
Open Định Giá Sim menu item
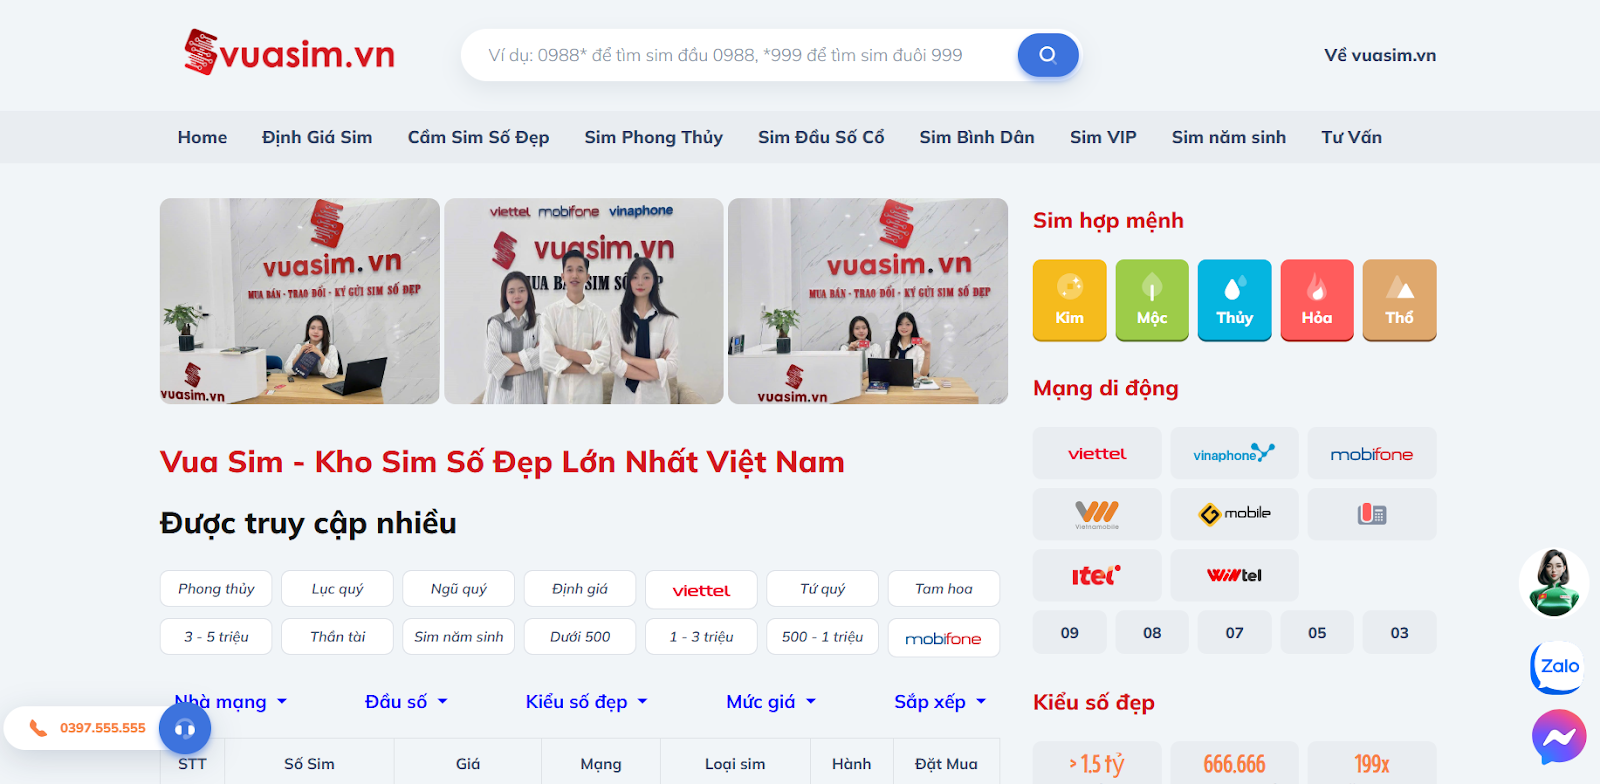point(317,137)
